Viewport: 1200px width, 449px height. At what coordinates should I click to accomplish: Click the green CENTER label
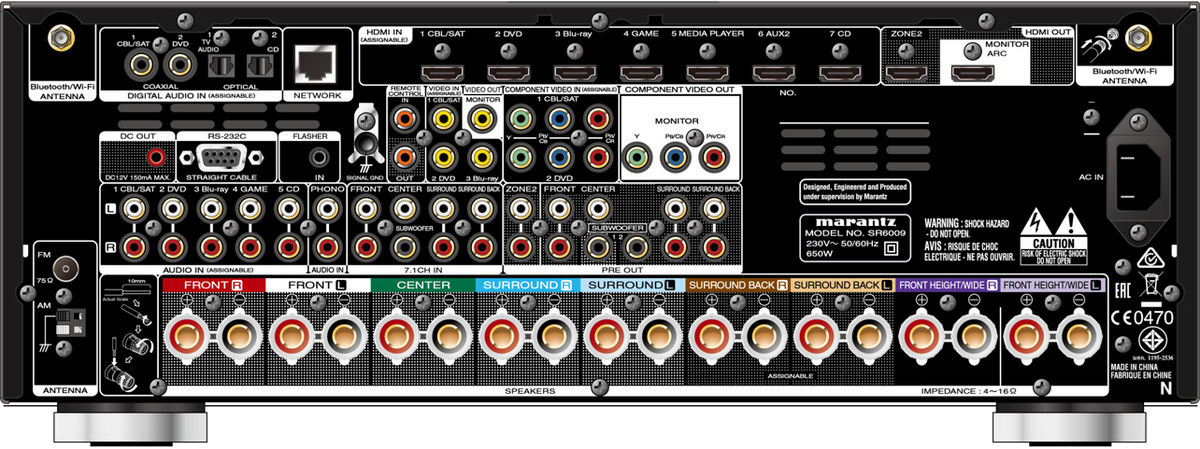click(x=423, y=285)
